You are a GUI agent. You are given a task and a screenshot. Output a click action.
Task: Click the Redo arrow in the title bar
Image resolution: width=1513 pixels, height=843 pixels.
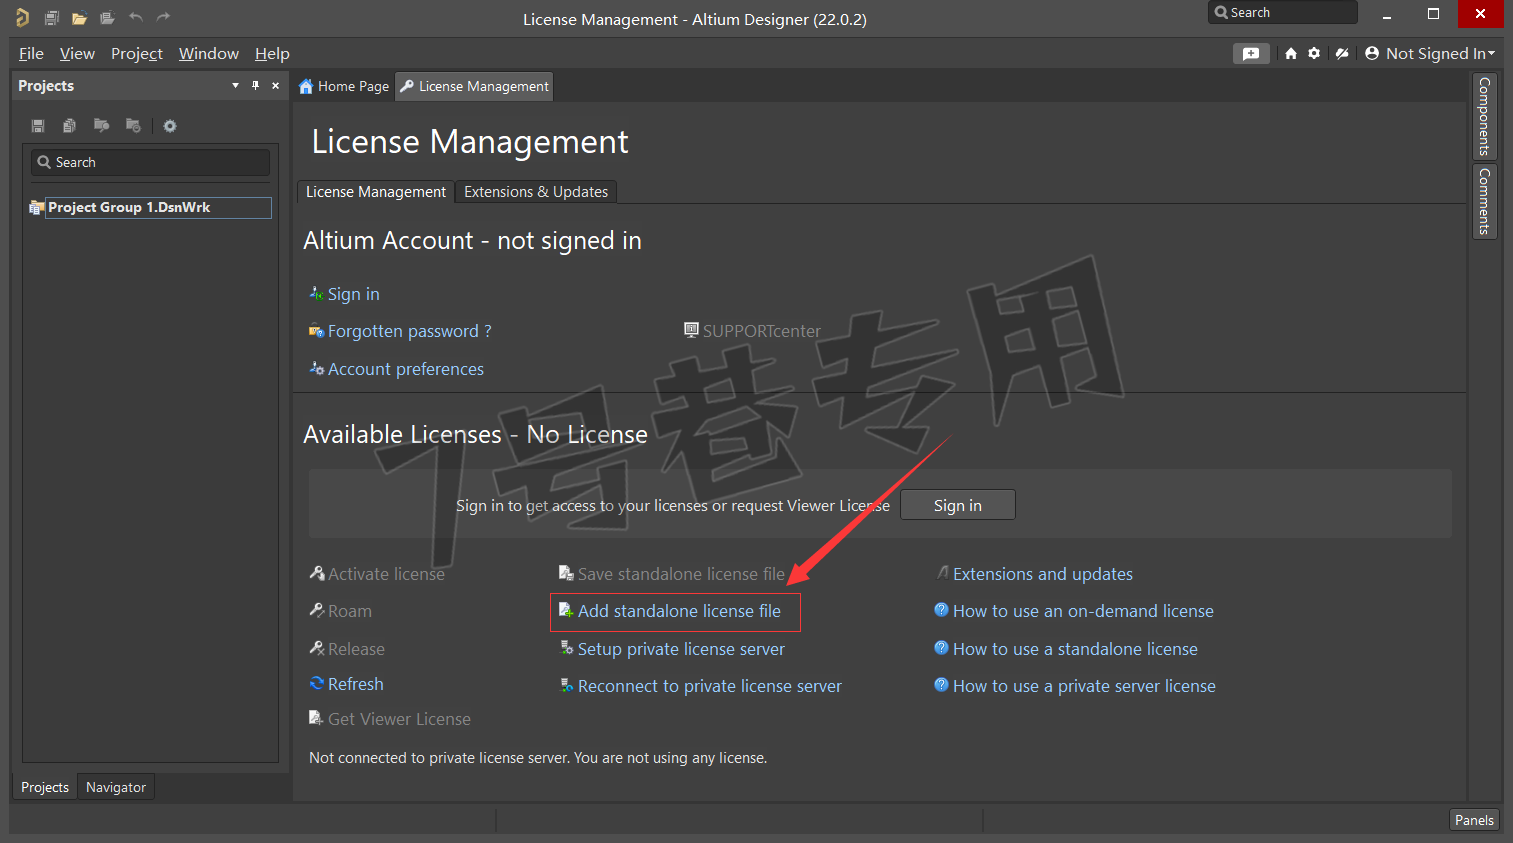pos(163,17)
